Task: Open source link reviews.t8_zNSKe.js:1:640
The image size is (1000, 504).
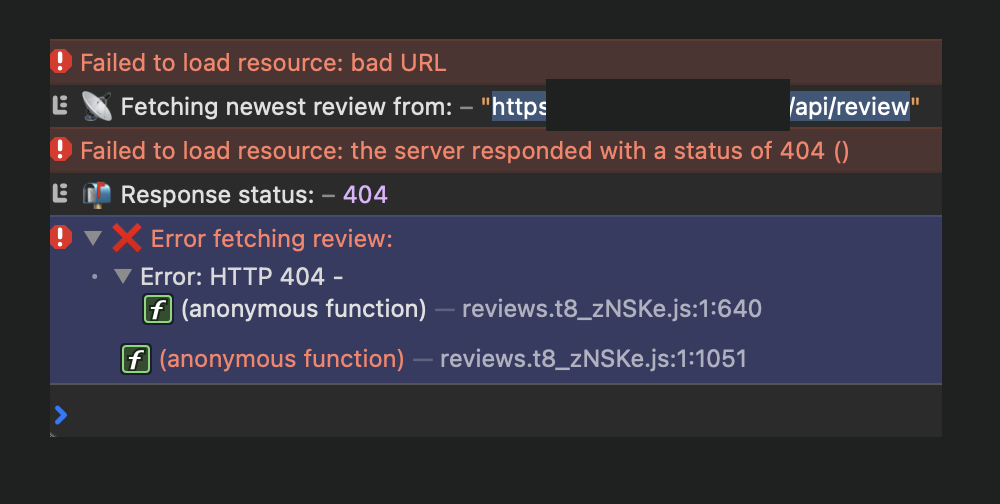Action: (611, 309)
